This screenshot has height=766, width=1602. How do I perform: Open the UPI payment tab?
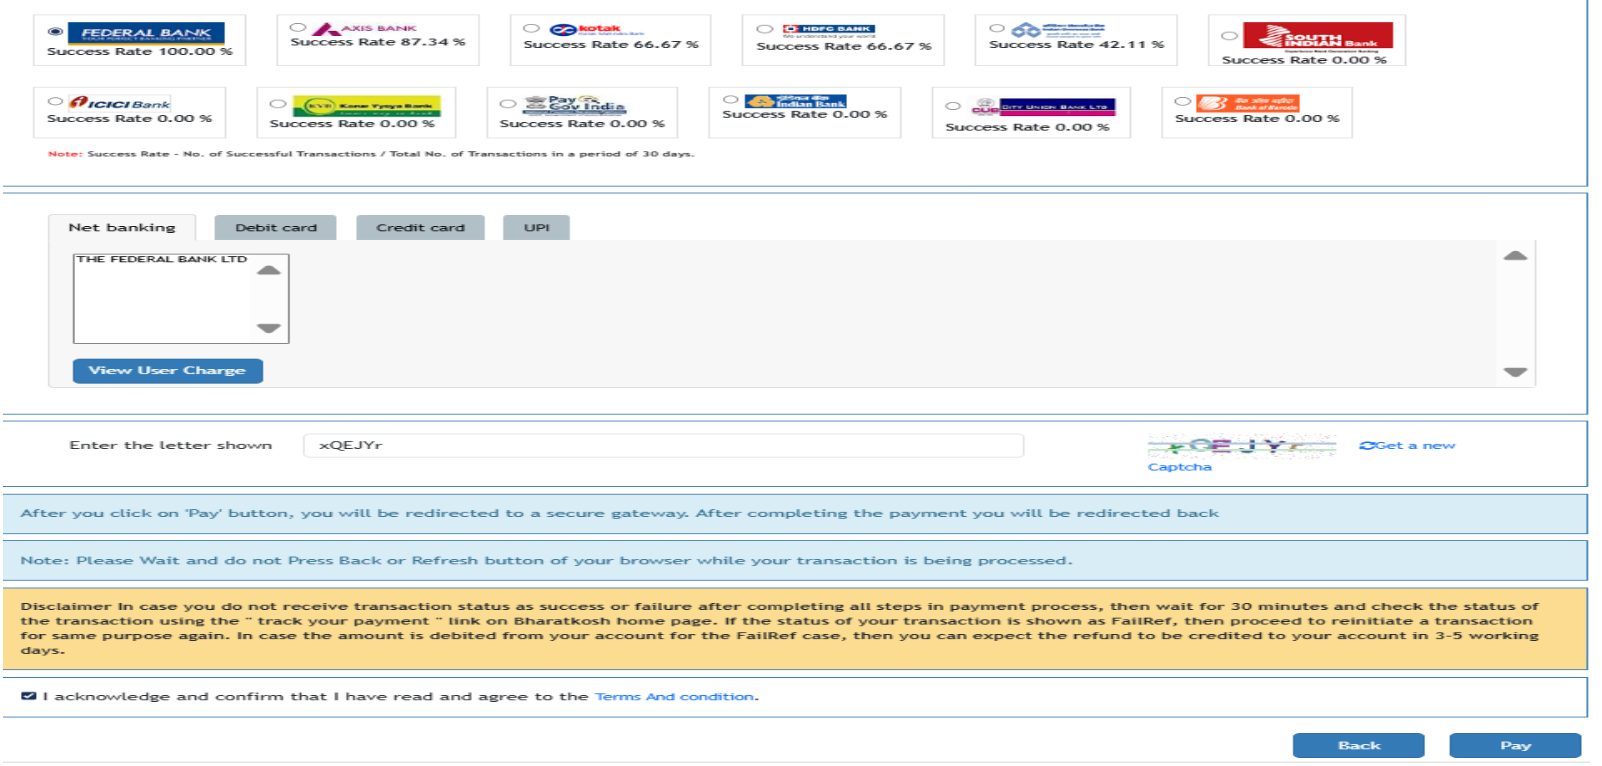coord(537,228)
